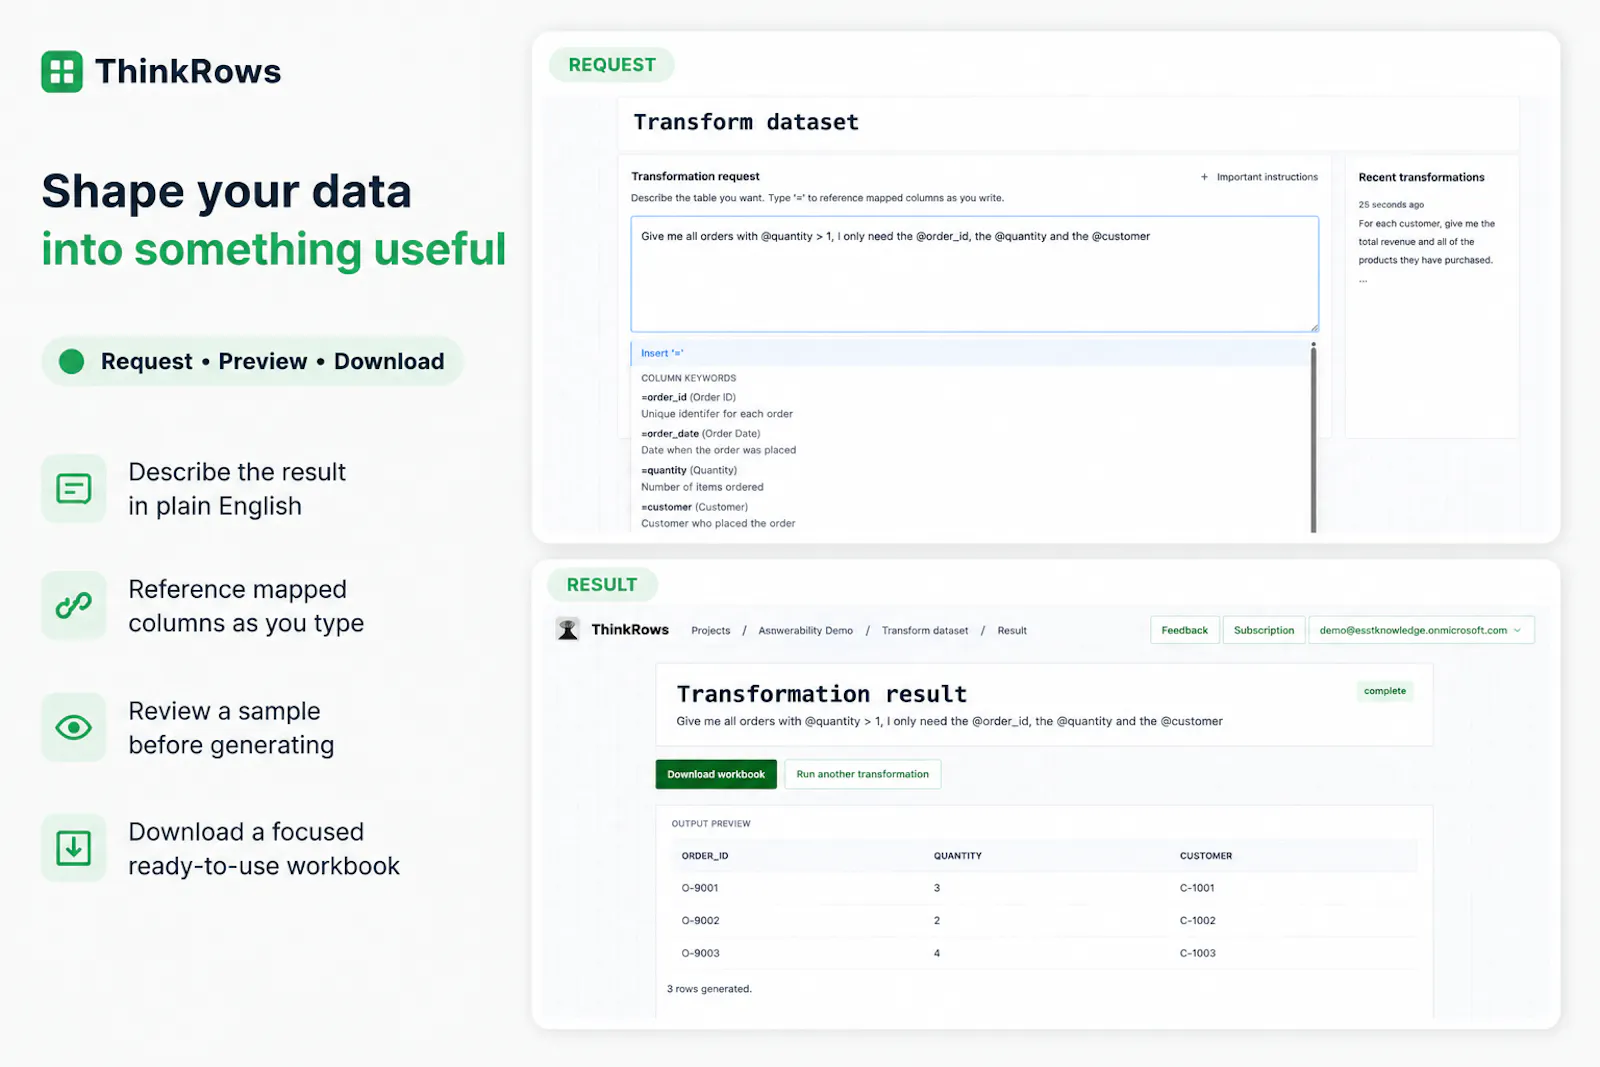Click the Recent transformations heading
This screenshot has width=1600, height=1067.
(1421, 177)
